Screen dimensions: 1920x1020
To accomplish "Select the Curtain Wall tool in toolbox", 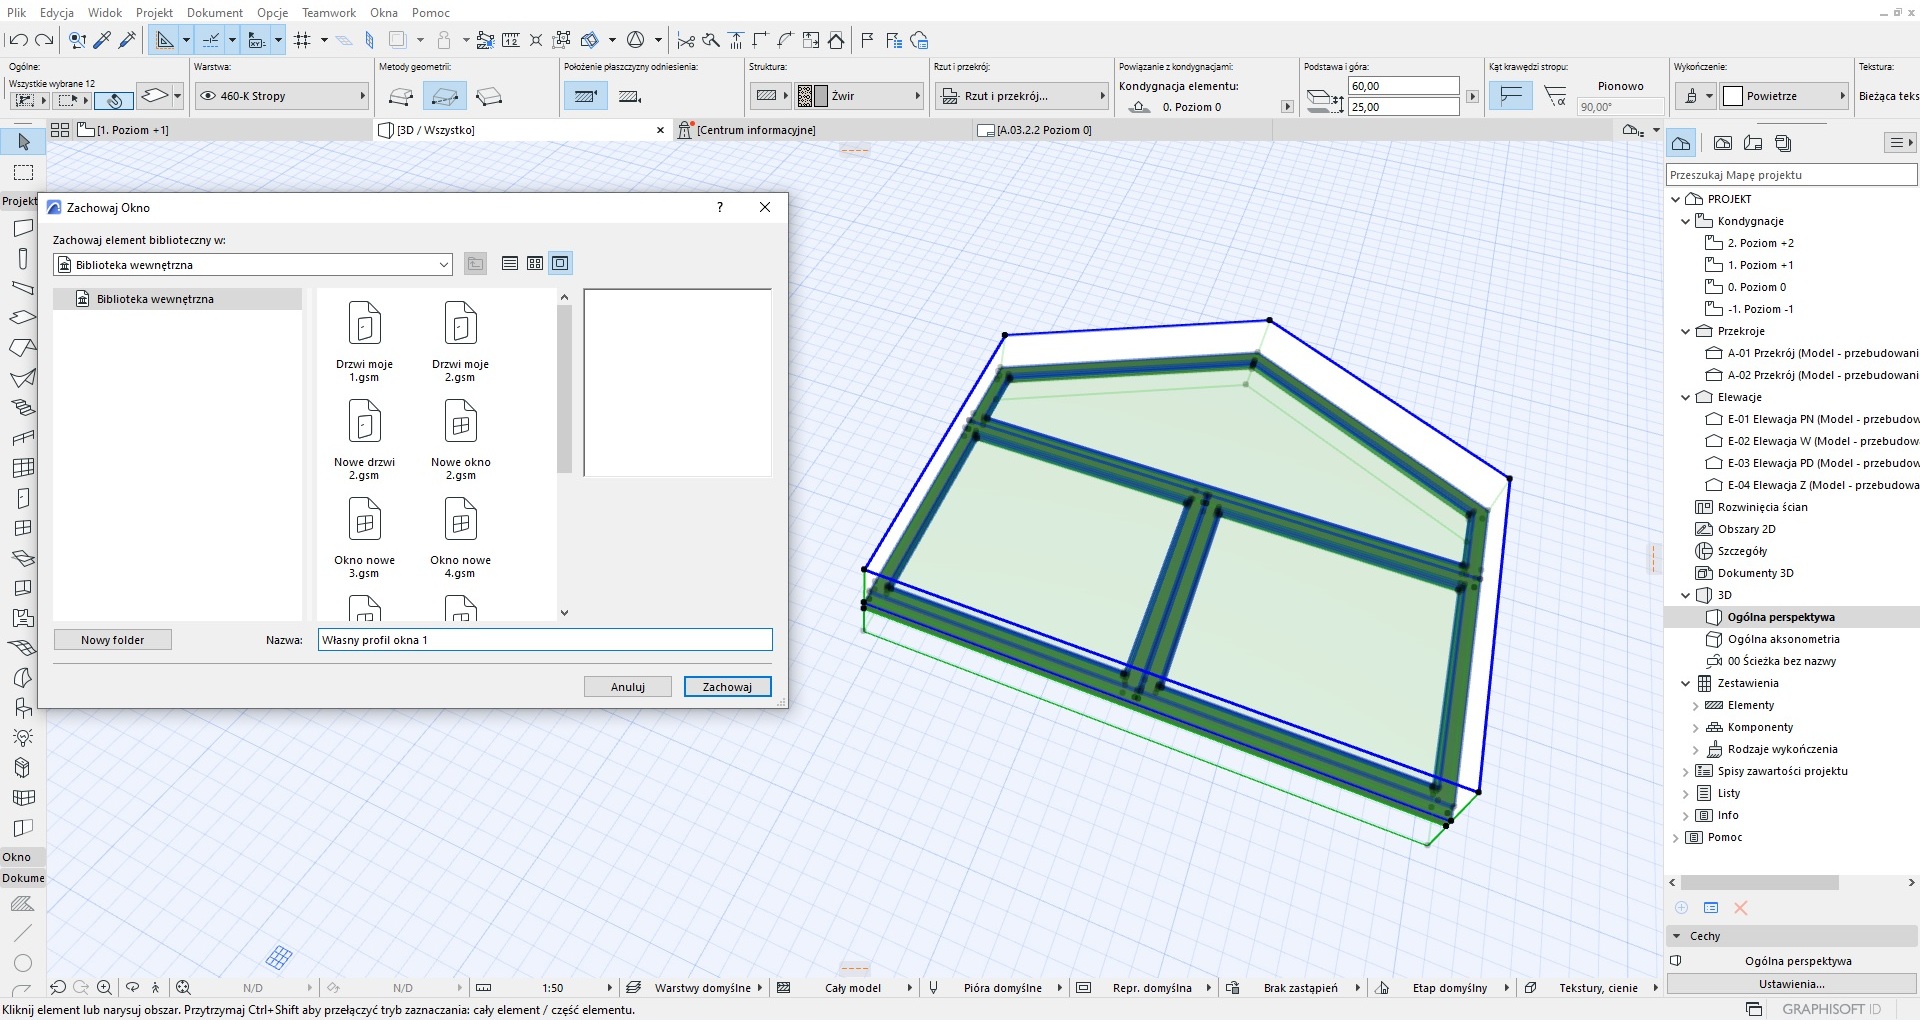I will [23, 468].
